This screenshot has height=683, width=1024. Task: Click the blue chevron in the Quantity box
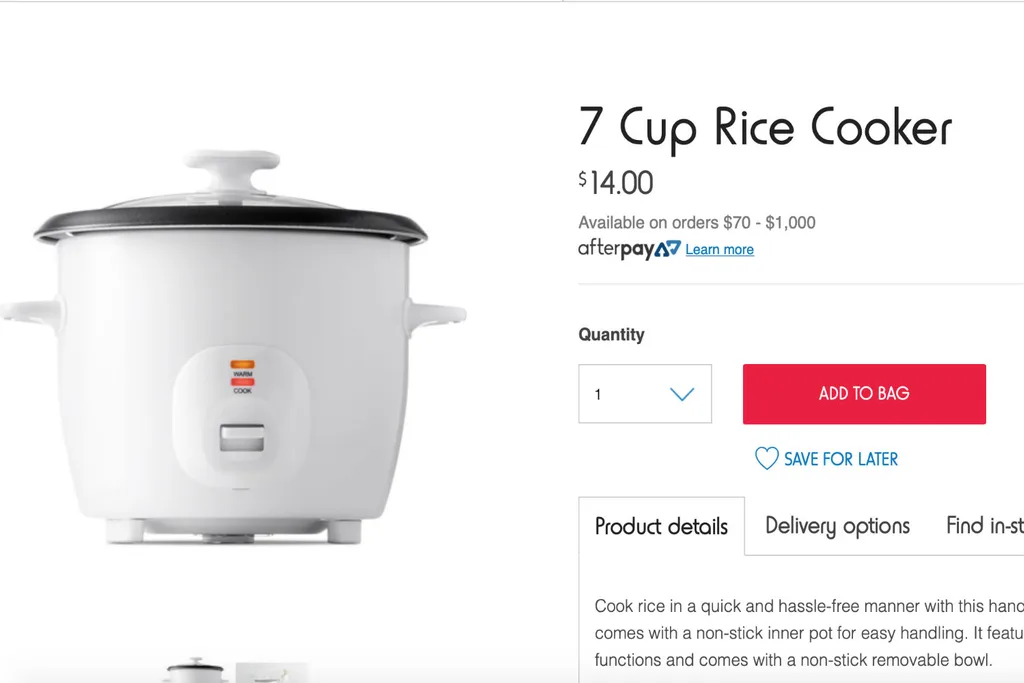tap(682, 394)
